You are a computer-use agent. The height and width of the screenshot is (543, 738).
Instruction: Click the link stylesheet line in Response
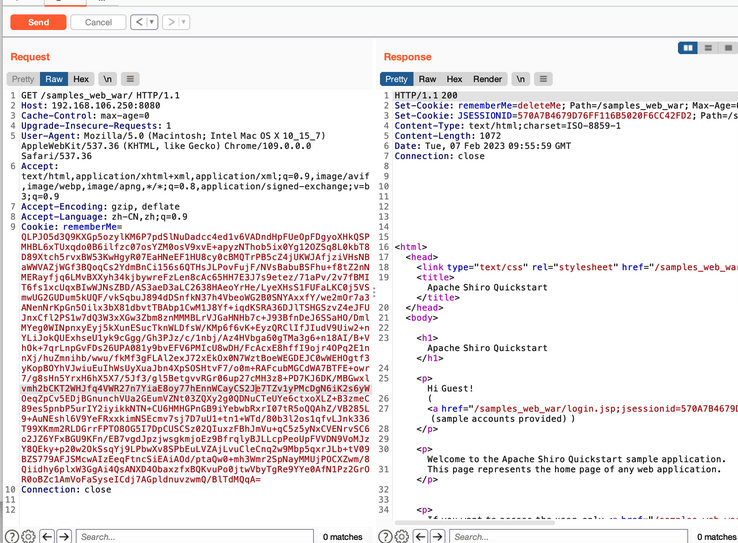[x=577, y=267]
